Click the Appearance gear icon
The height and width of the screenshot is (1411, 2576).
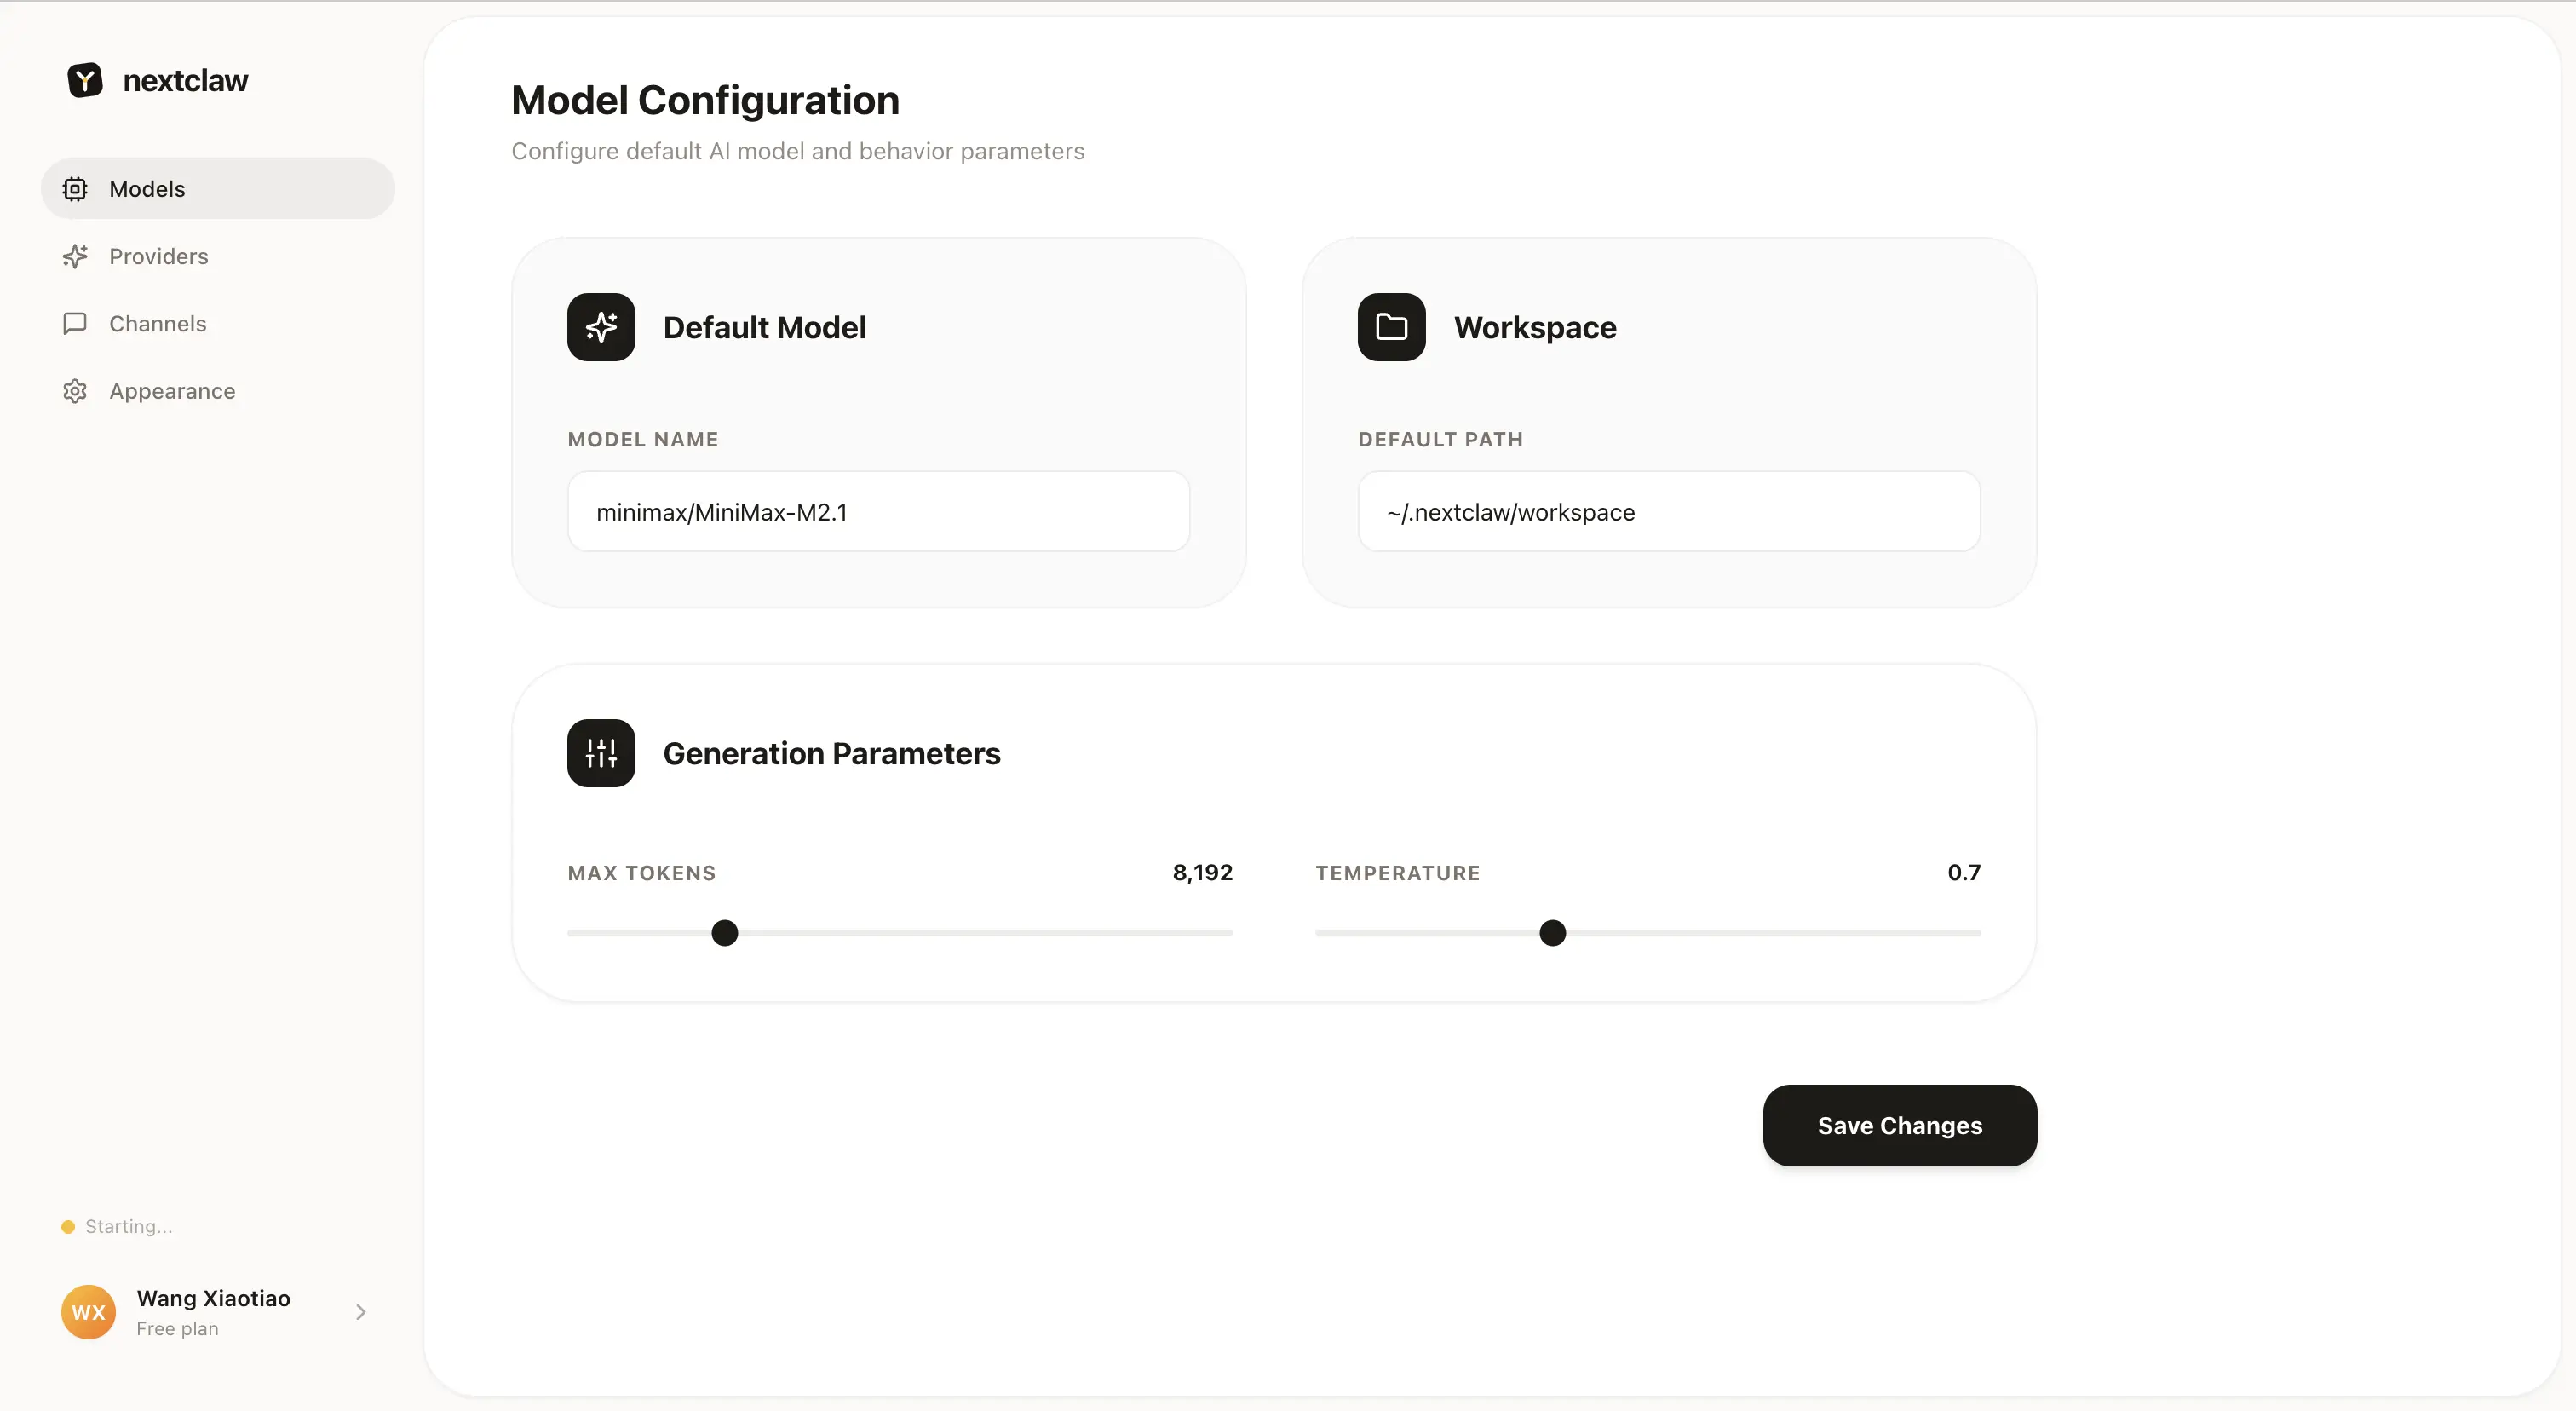pos(75,391)
